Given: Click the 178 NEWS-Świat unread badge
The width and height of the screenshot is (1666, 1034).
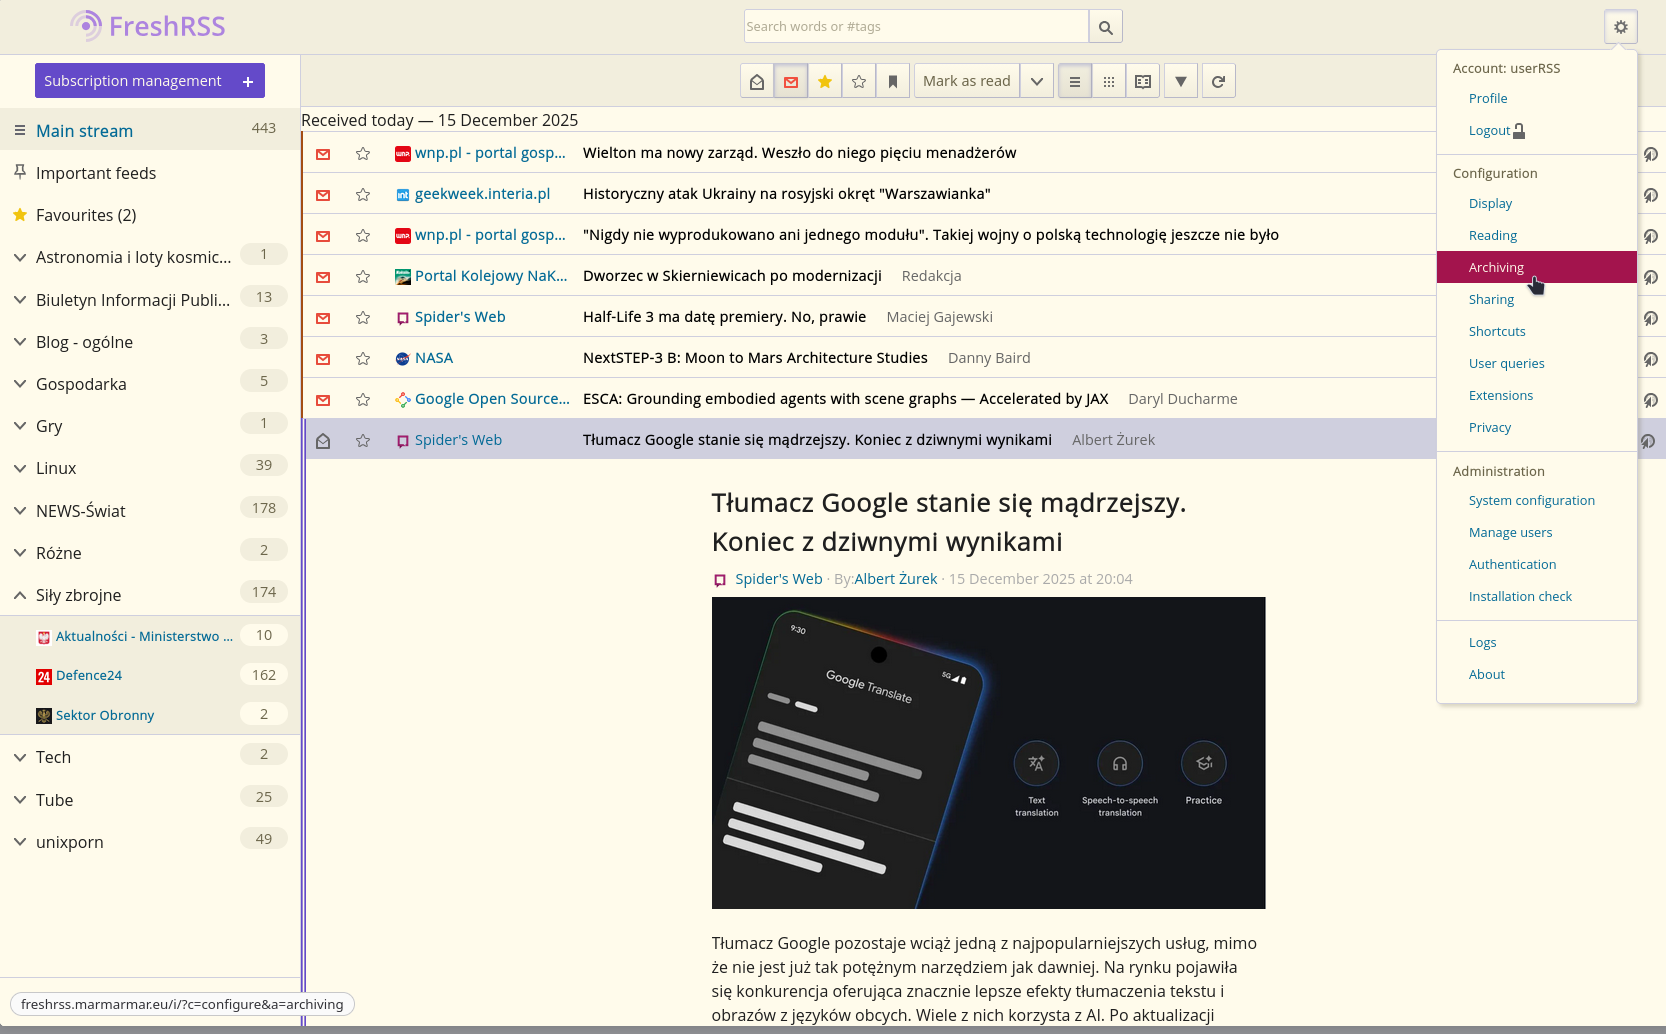Looking at the screenshot, I should 264,508.
